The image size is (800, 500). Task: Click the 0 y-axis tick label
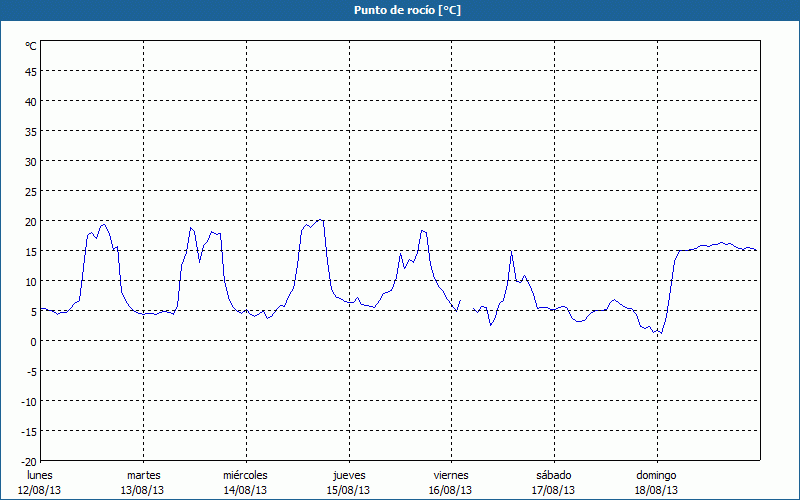tap(33, 341)
